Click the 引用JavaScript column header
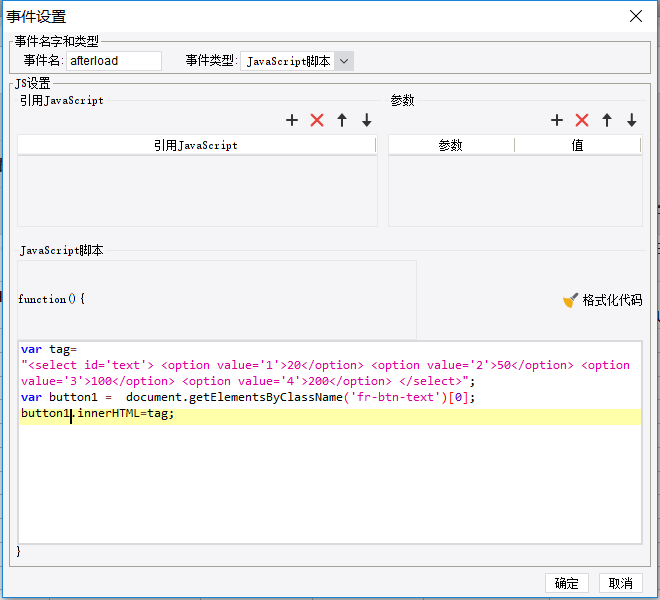 click(x=196, y=146)
